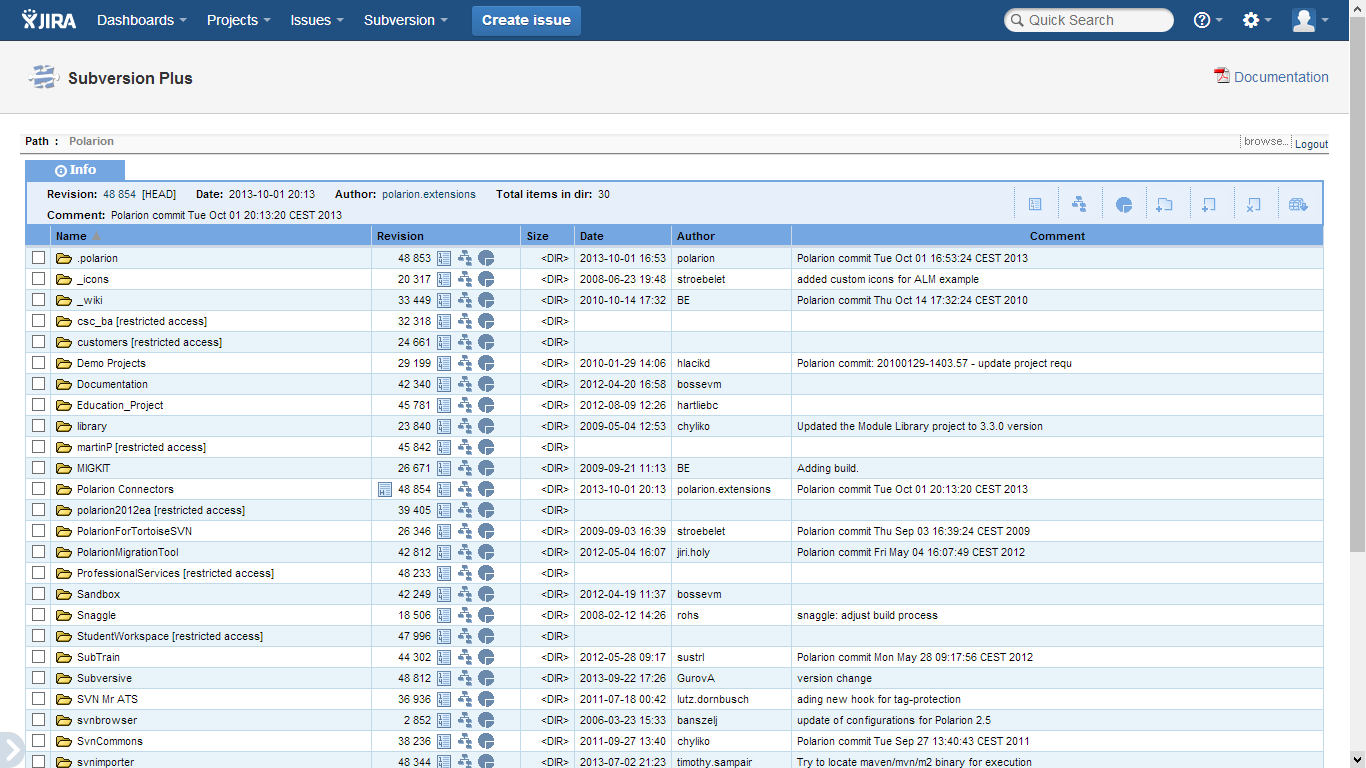Open the Dashboards dropdown menu
Screen dimensions: 1366x768
click(142, 20)
